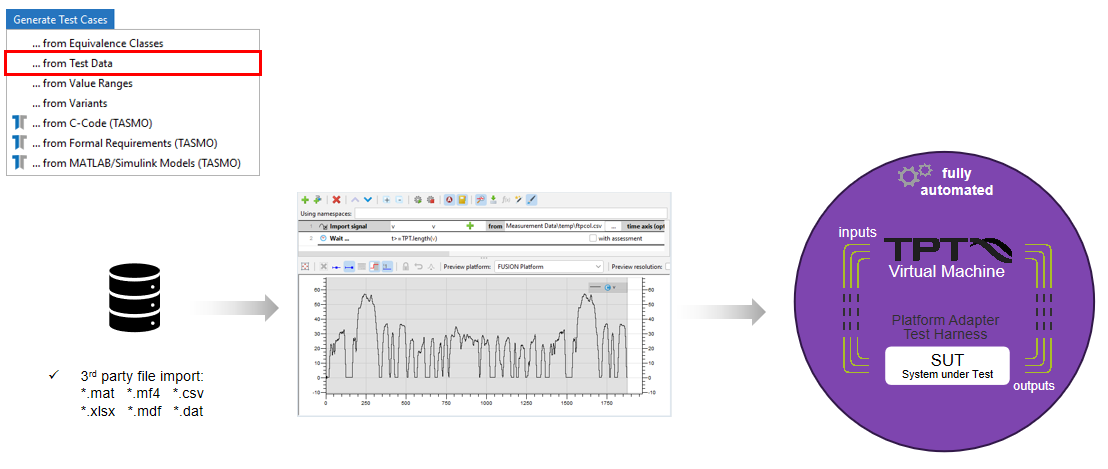Viewport: 1108px width, 469px height.
Task: Click the ftpcol.csv file path field
Action: tap(553, 226)
